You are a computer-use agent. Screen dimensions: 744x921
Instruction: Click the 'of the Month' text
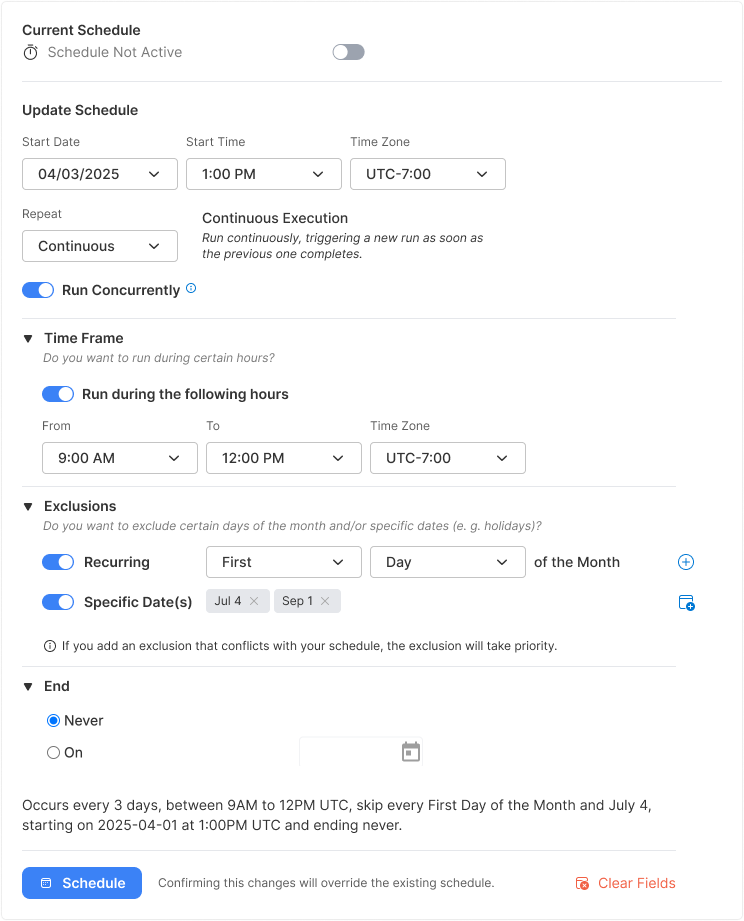click(x=577, y=562)
